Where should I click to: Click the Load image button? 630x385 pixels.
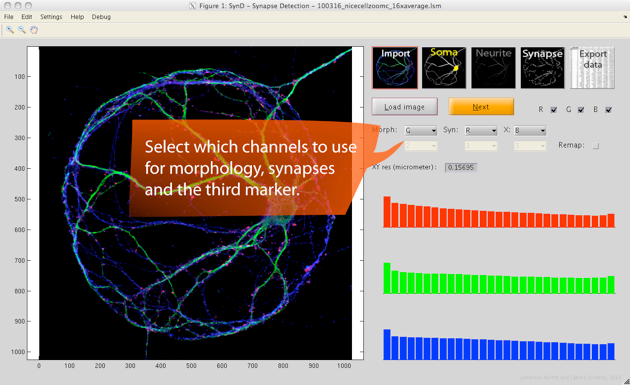(x=405, y=107)
